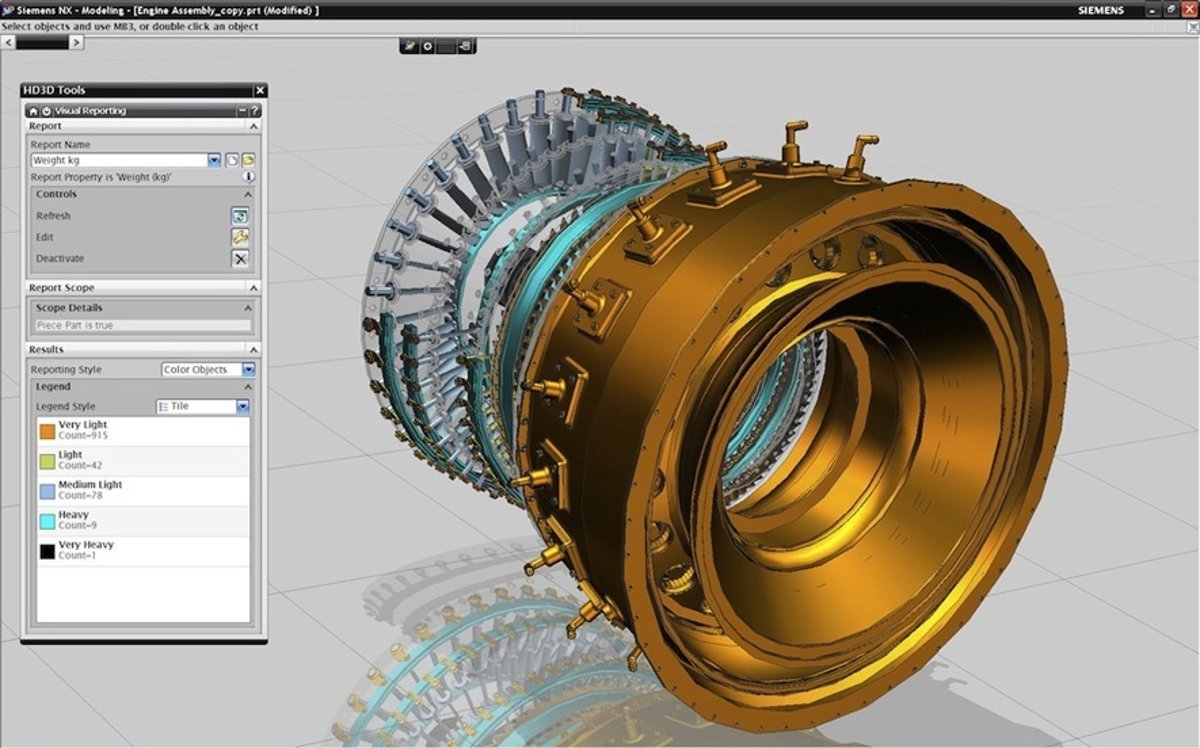1200x748 pixels.
Task: Open the Report Name dropdown
Action: pyautogui.click(x=214, y=160)
